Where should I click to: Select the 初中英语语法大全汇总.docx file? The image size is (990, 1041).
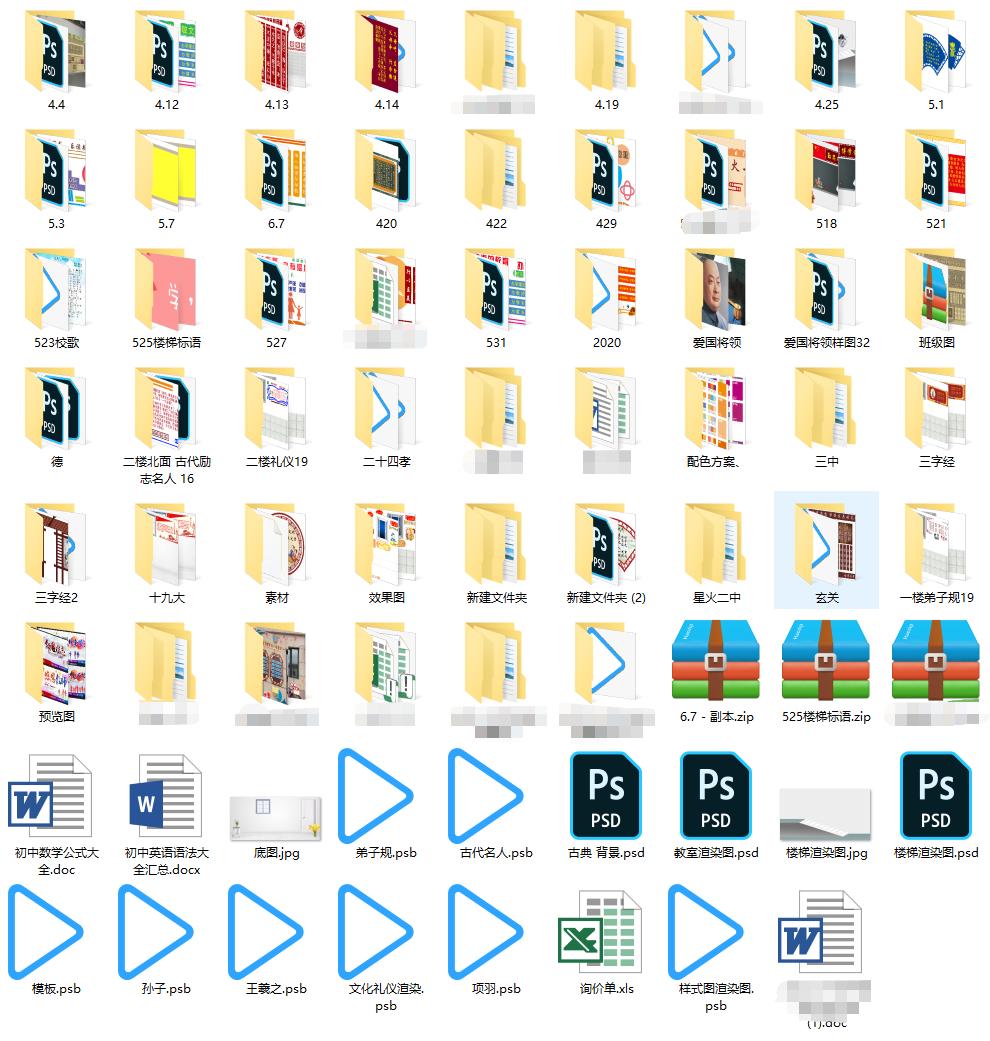[x=166, y=795]
